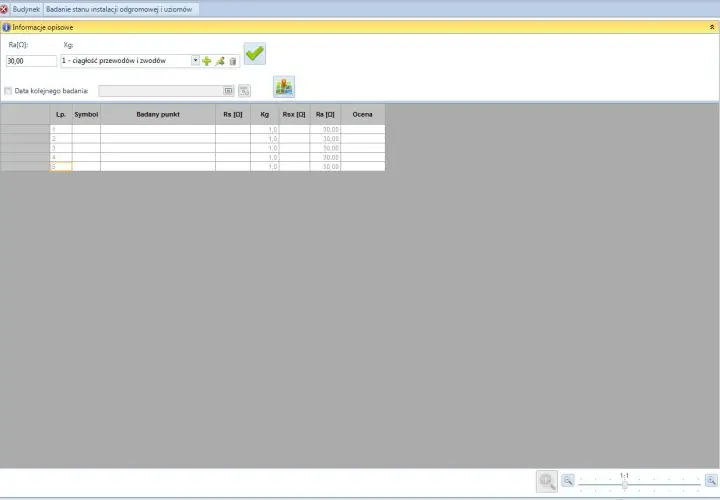Screen dimensions: 720x500
Task: Click the Kg column header
Action: (264, 114)
